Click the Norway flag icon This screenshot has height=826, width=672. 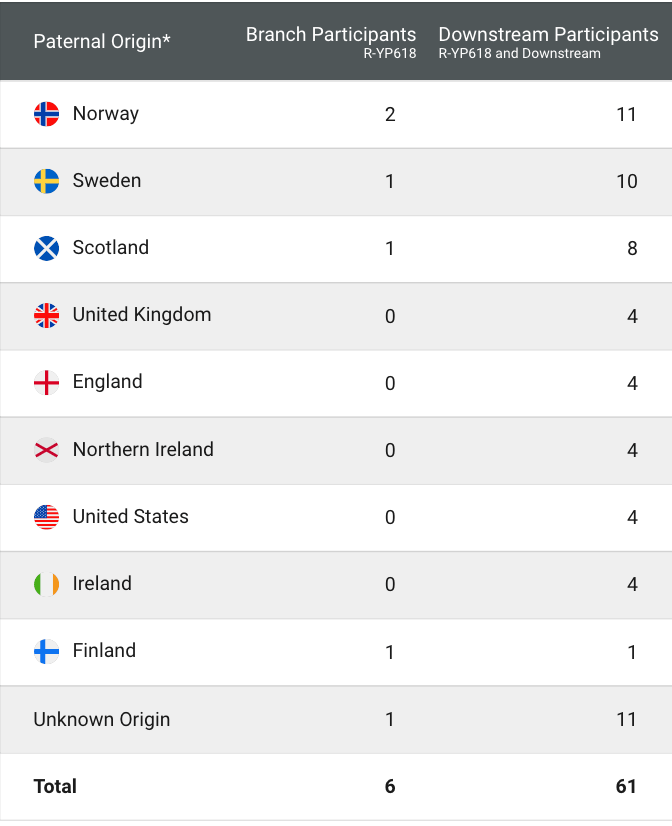pyautogui.click(x=46, y=114)
